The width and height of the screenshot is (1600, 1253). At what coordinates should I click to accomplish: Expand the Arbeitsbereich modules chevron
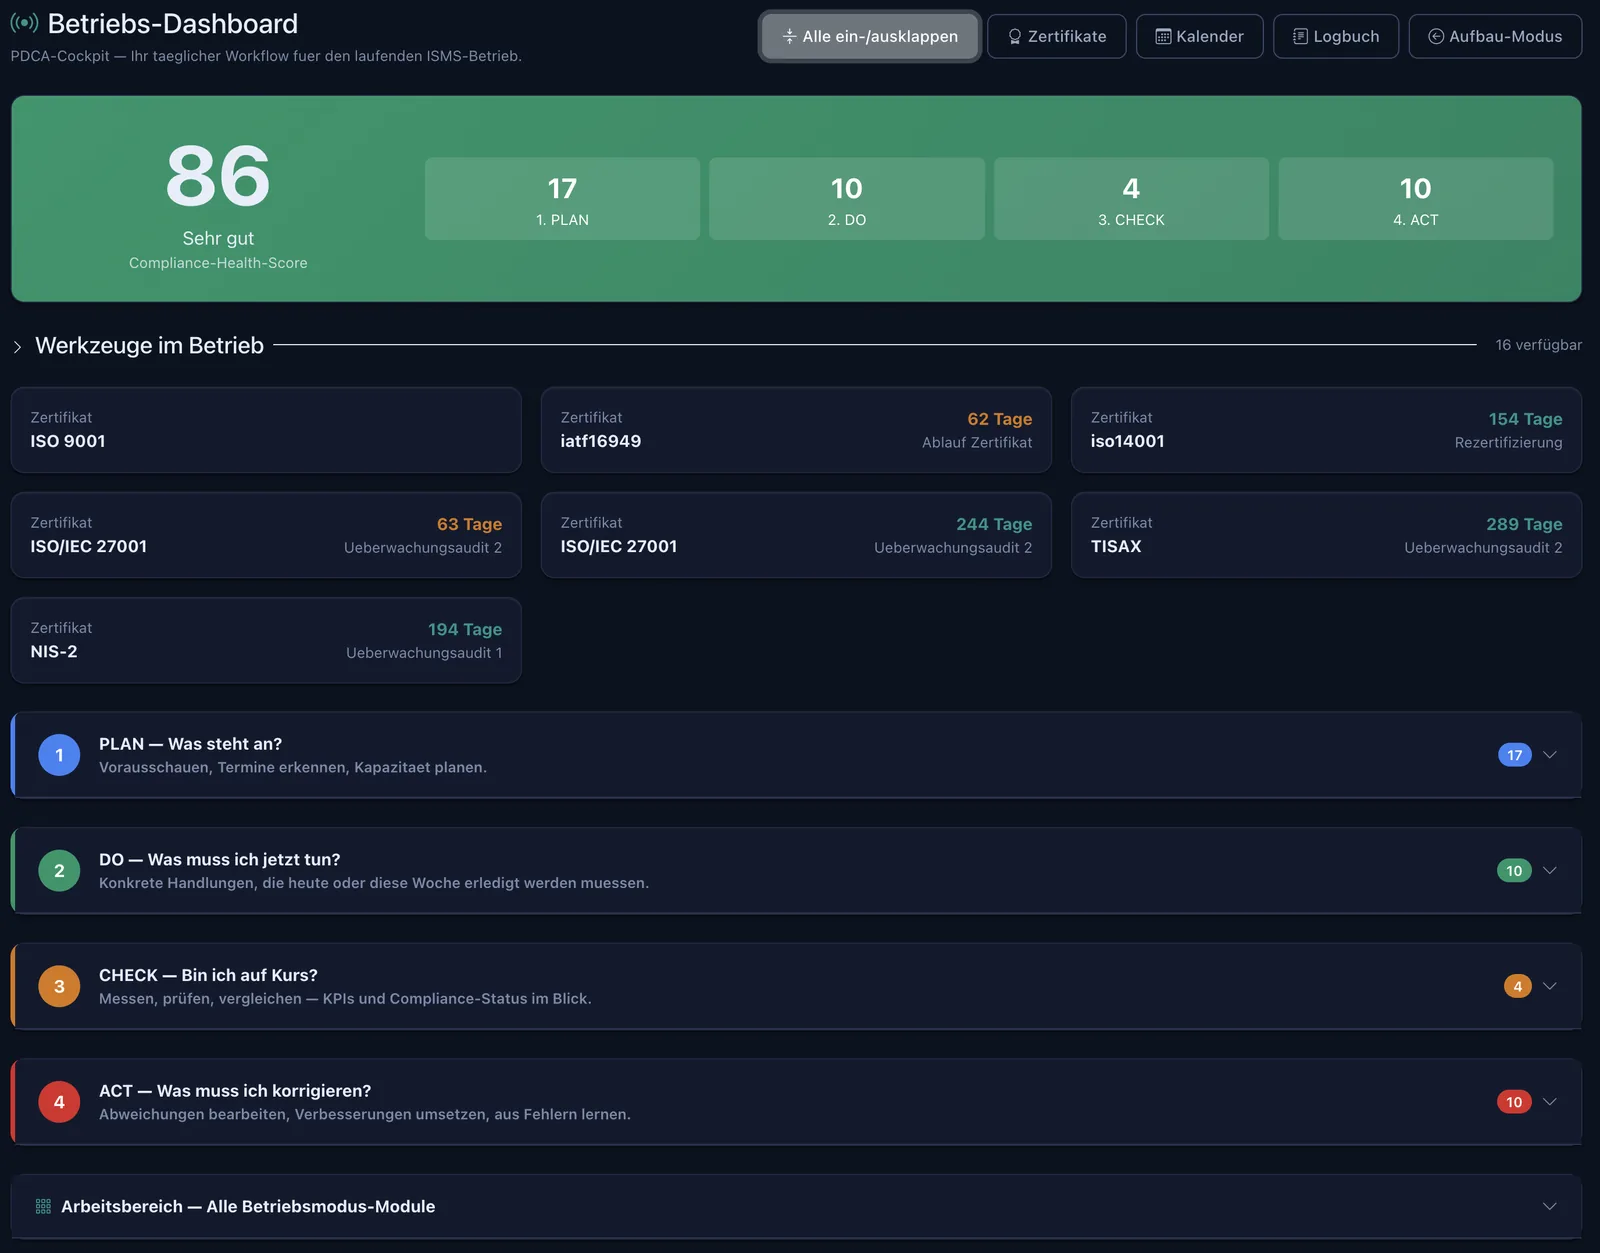click(1550, 1207)
